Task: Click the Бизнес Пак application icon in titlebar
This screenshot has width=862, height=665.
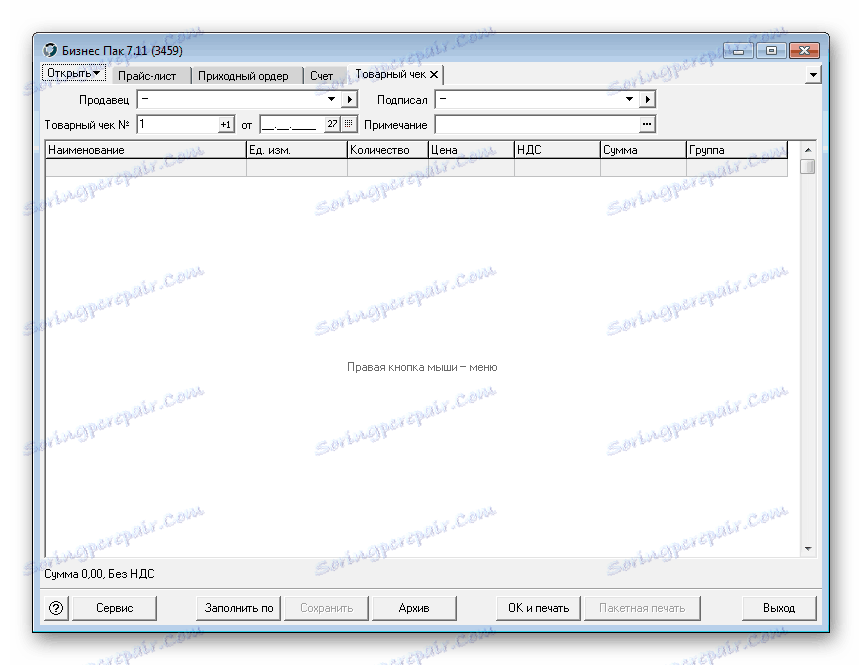Action: click(48, 49)
